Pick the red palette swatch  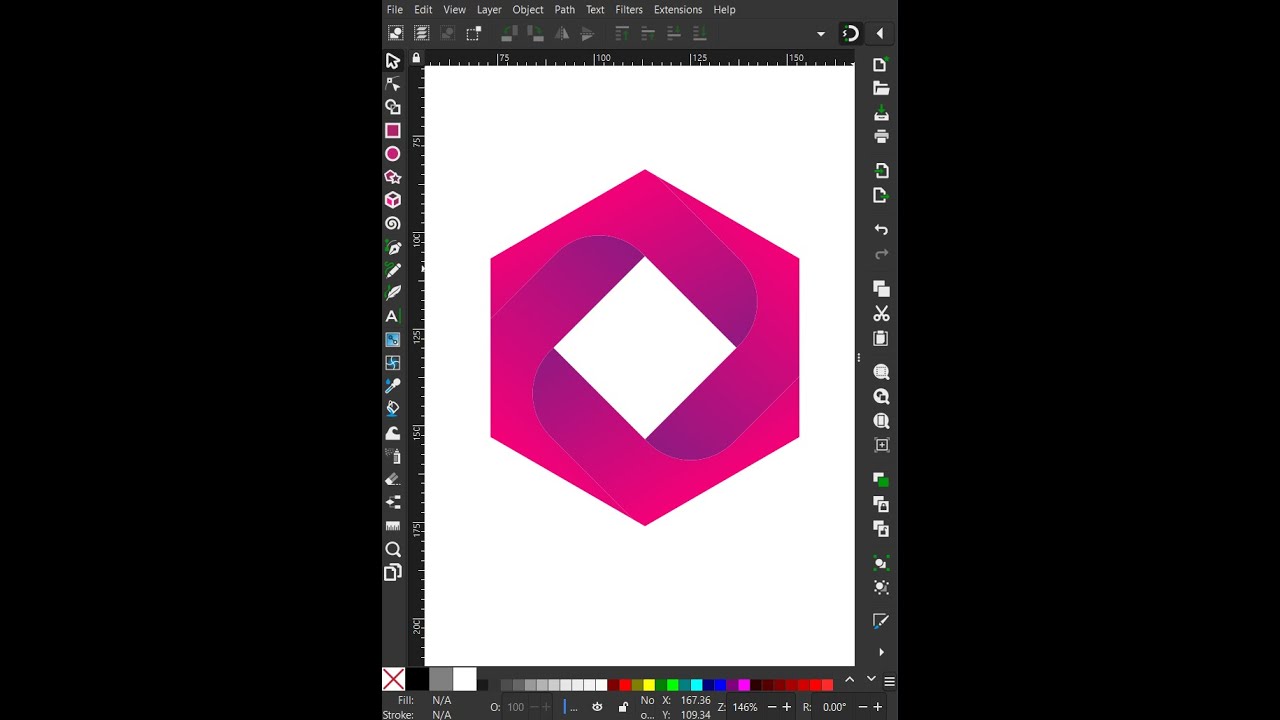[625, 685]
